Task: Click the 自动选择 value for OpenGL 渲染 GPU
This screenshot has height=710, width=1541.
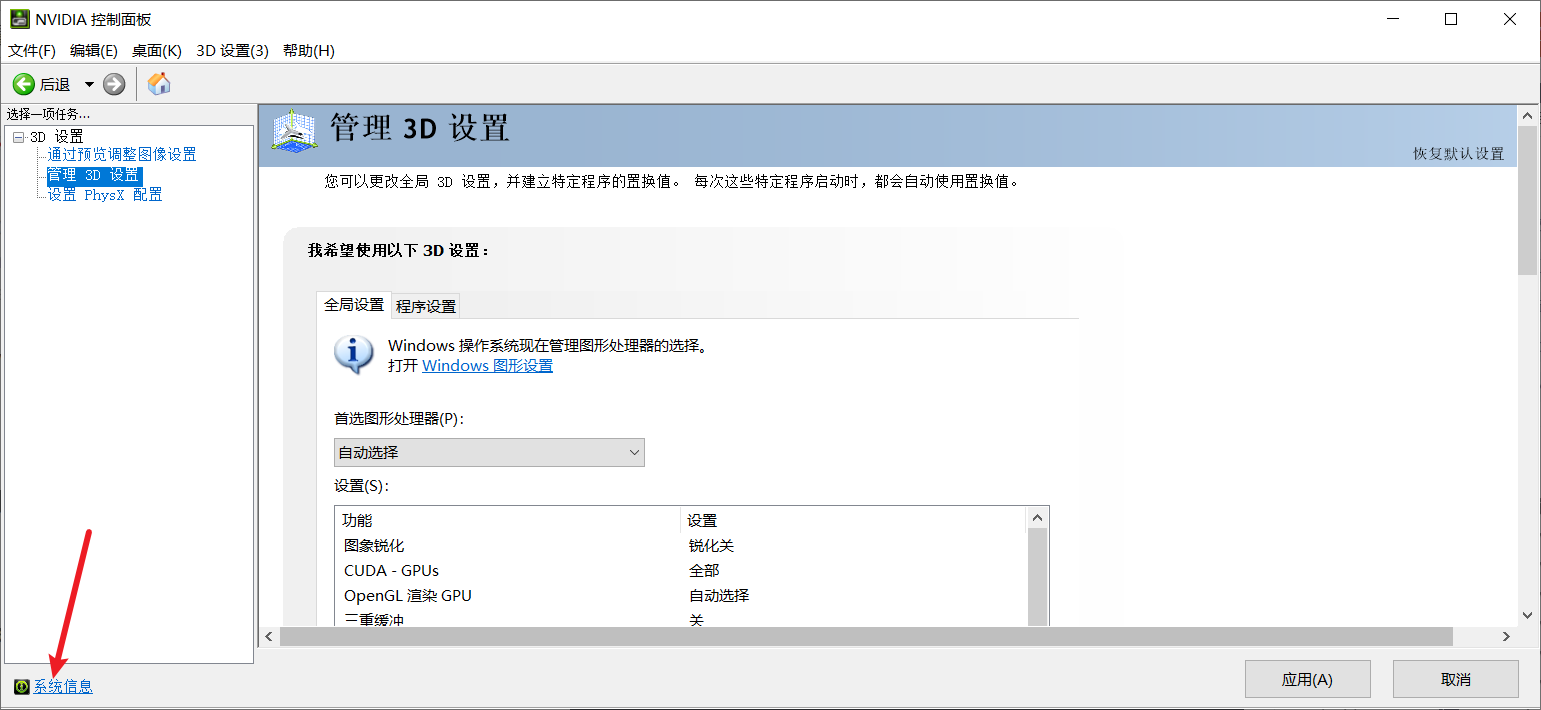Action: pyautogui.click(x=718, y=596)
